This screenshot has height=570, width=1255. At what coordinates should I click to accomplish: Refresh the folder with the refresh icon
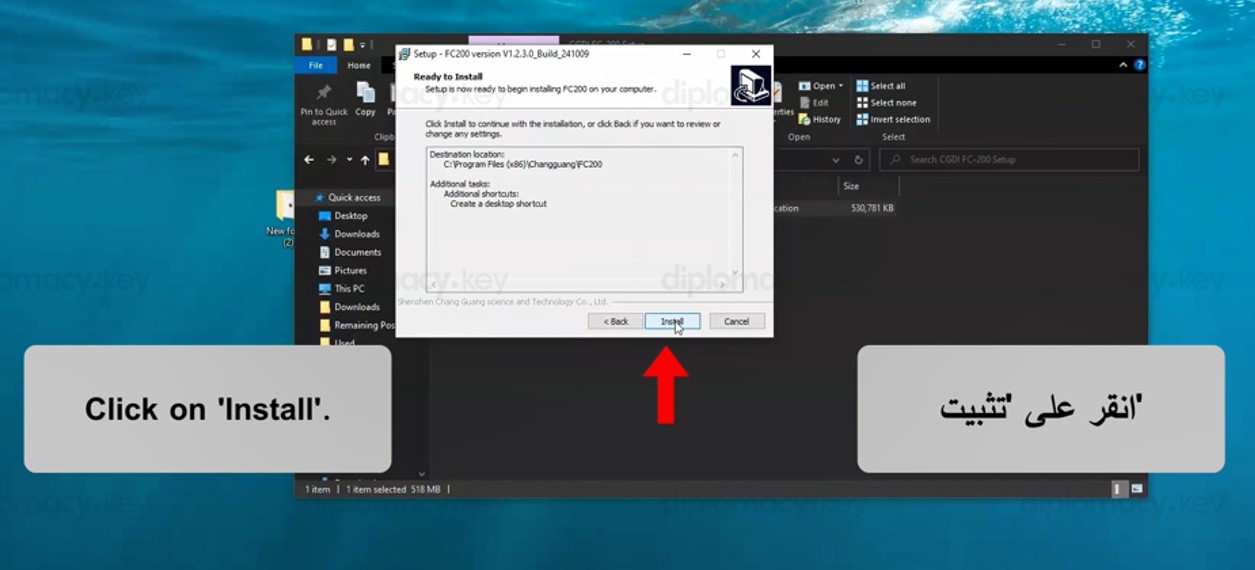[858, 160]
